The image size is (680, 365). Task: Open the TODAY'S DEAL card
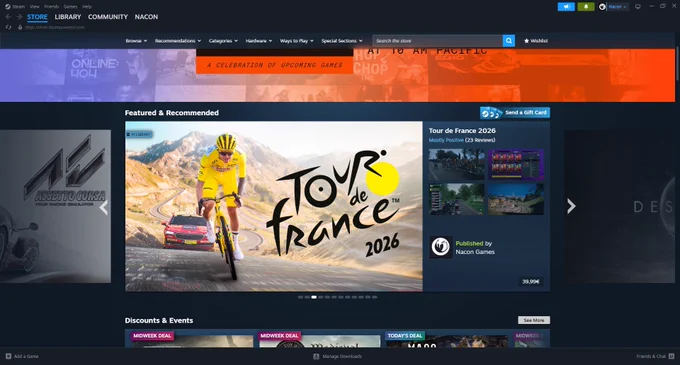pyautogui.click(x=447, y=339)
